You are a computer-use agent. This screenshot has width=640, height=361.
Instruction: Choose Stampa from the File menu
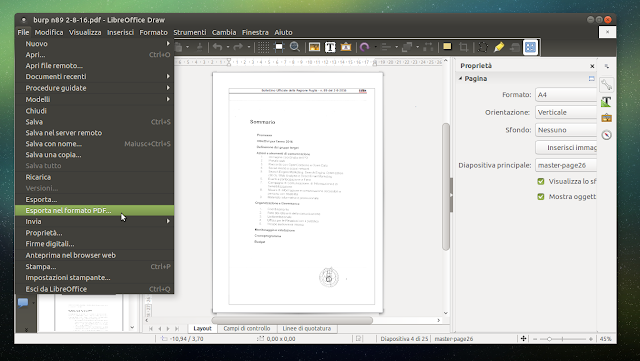[95, 267]
